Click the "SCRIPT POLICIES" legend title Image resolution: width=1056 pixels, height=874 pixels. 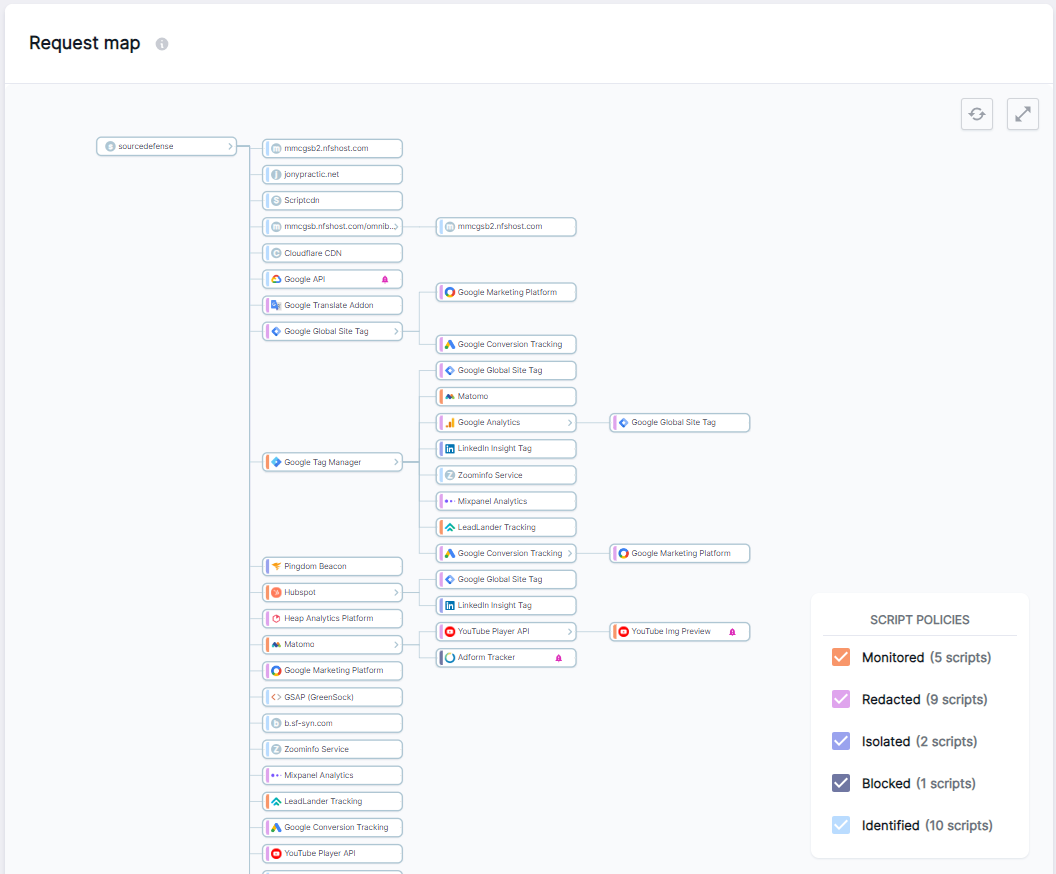pos(919,620)
